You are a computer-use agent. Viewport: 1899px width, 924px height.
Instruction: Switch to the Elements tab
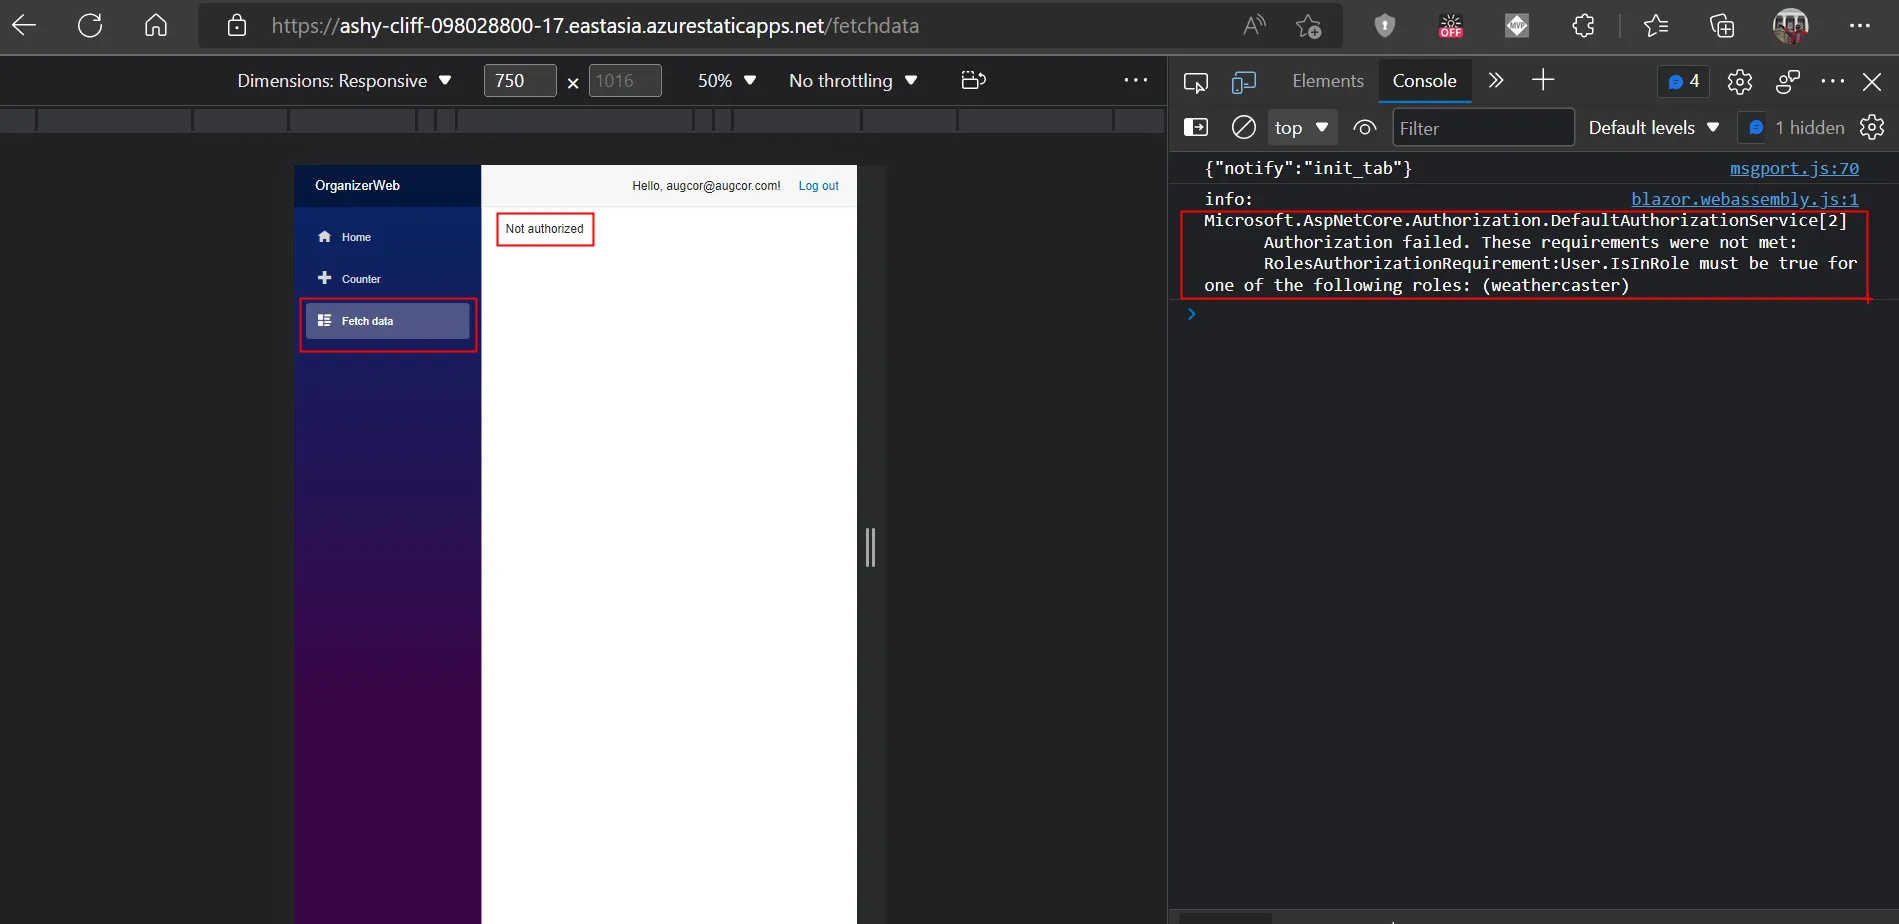pos(1327,81)
